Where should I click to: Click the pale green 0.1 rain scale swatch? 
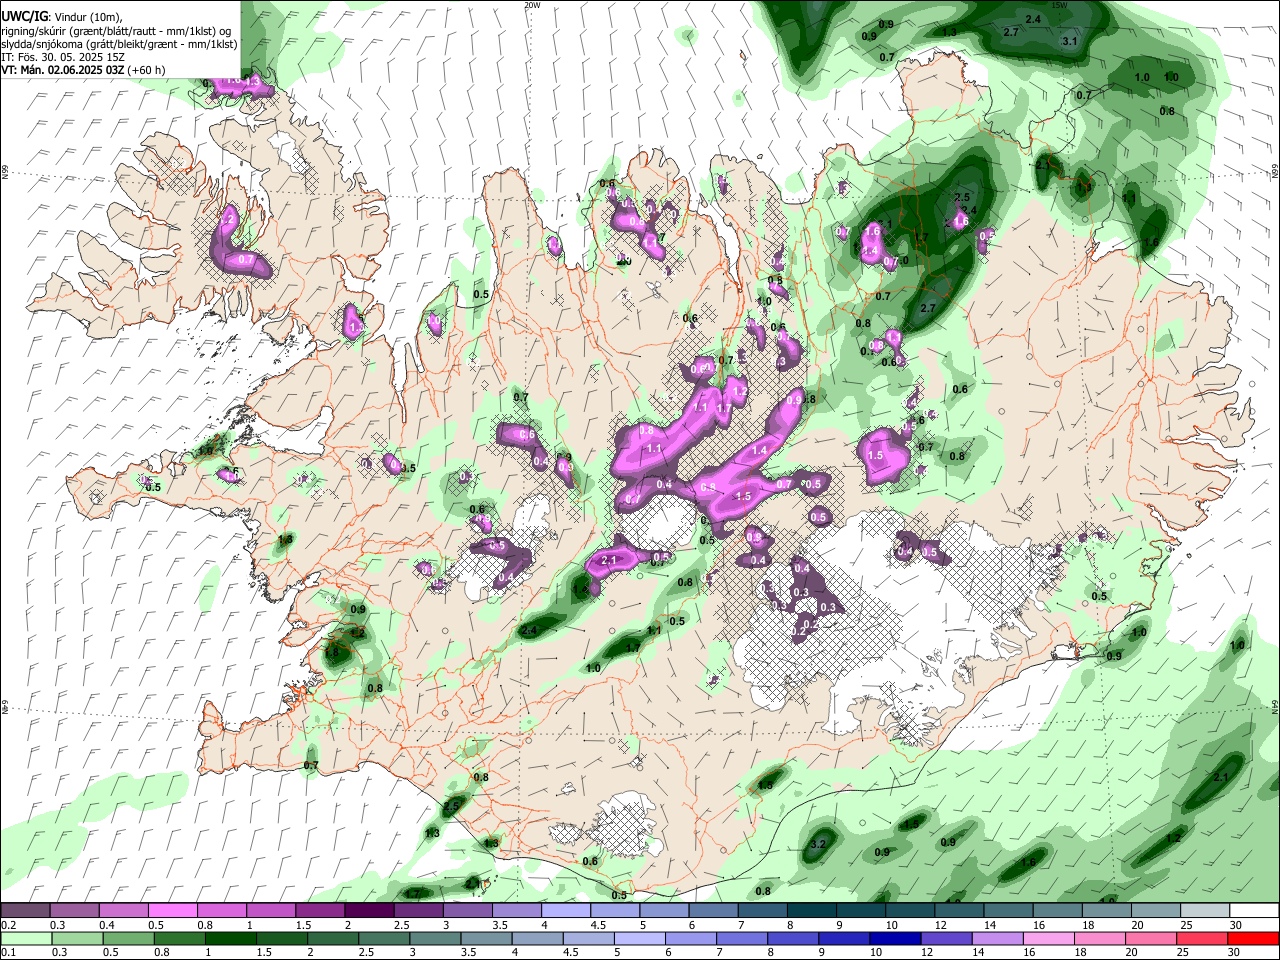pos(26,939)
